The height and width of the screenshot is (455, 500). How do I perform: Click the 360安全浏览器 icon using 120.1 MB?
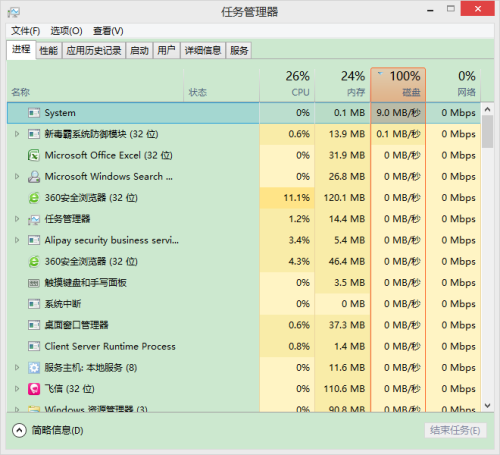34,198
